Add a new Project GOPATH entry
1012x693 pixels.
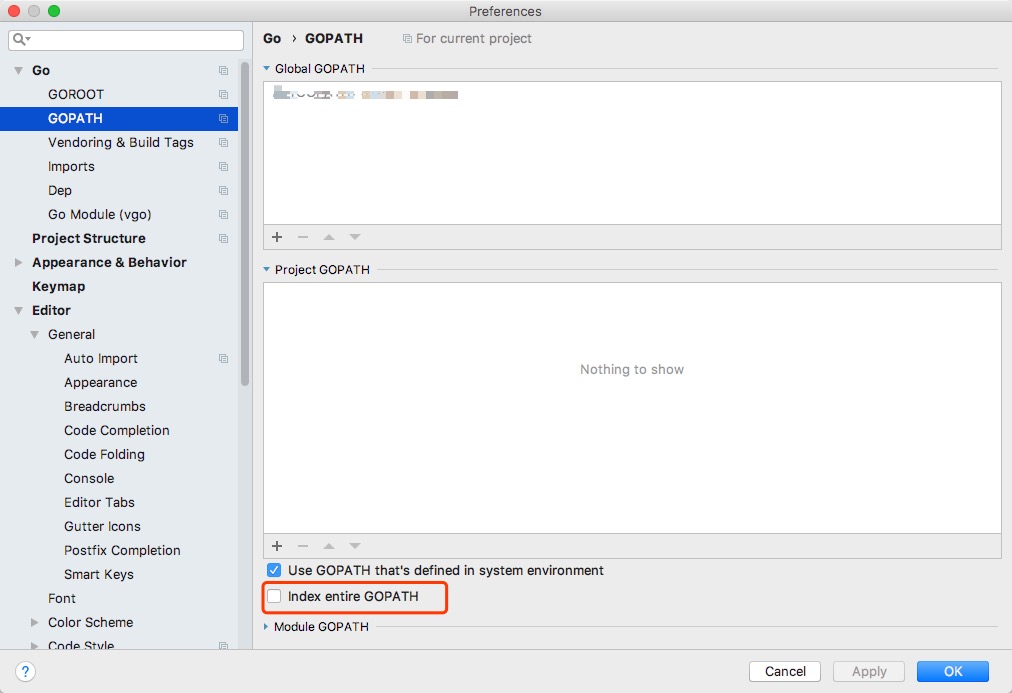coord(276,546)
